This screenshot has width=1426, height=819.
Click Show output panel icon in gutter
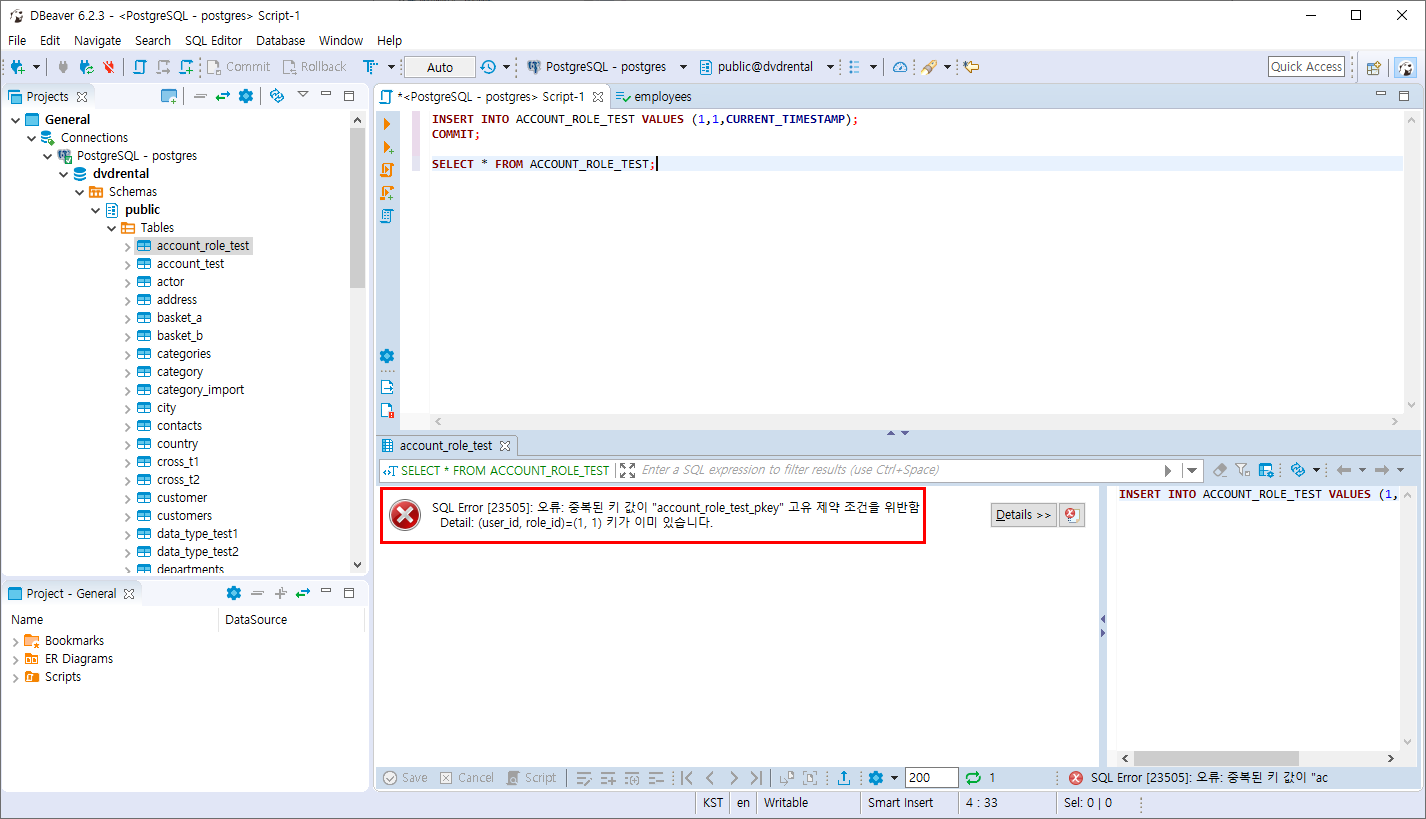point(387,387)
